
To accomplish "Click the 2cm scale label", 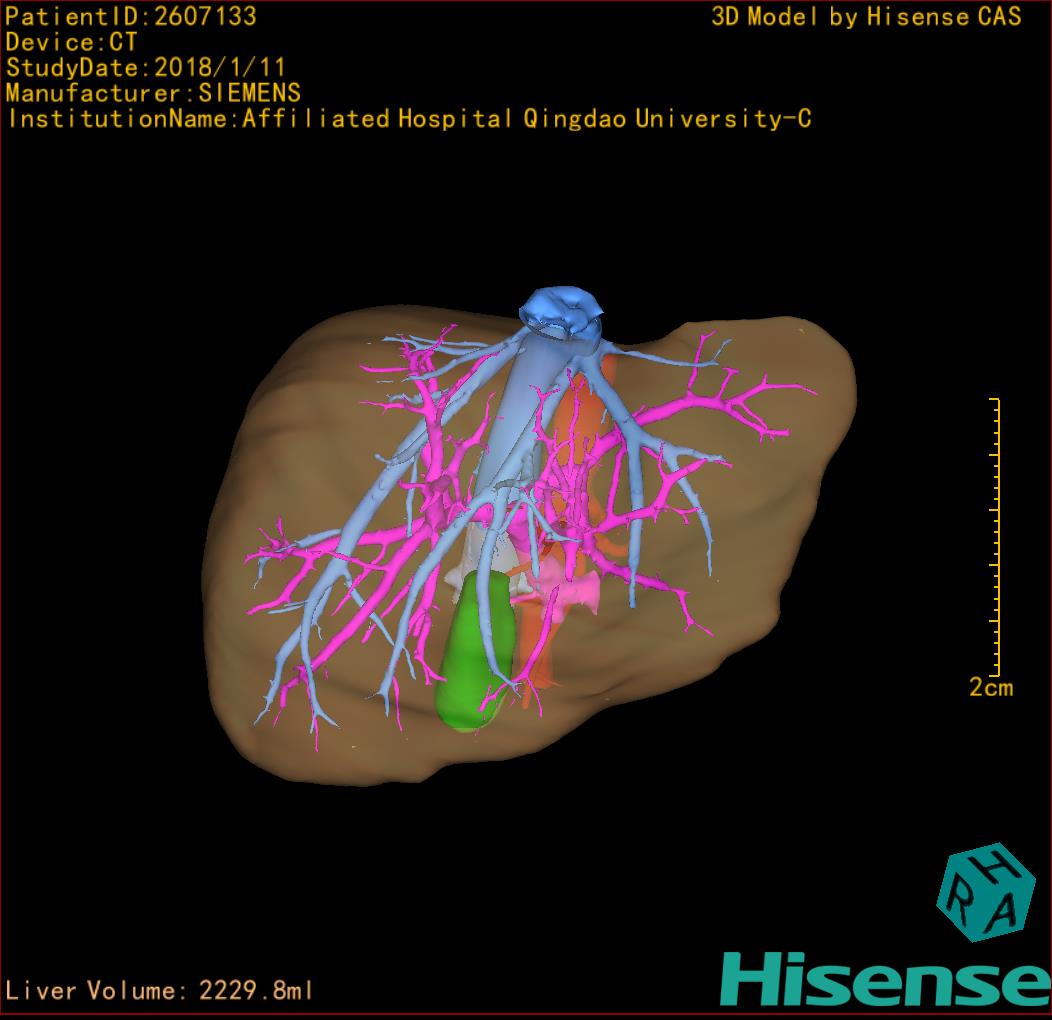I will [990, 688].
